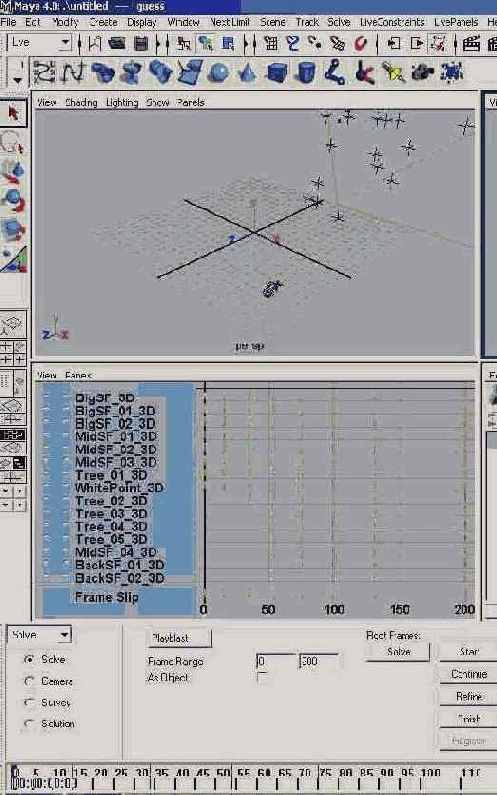This screenshot has height=795, width=497.
Task: Open the Solve panel dropdown
Action: coord(40,634)
